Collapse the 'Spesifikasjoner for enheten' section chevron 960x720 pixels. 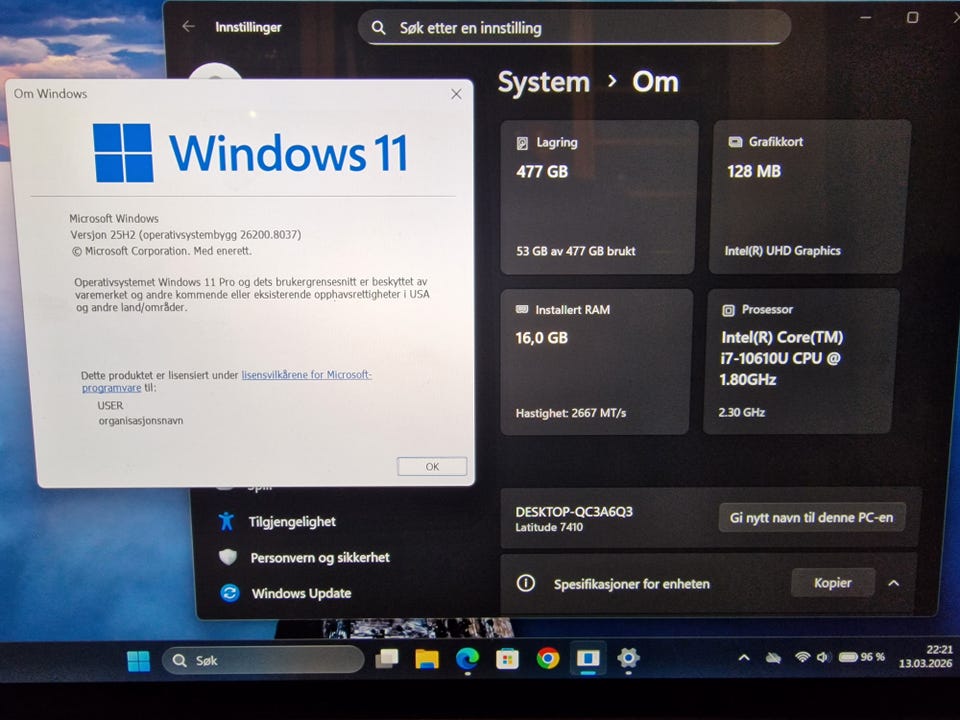[893, 583]
